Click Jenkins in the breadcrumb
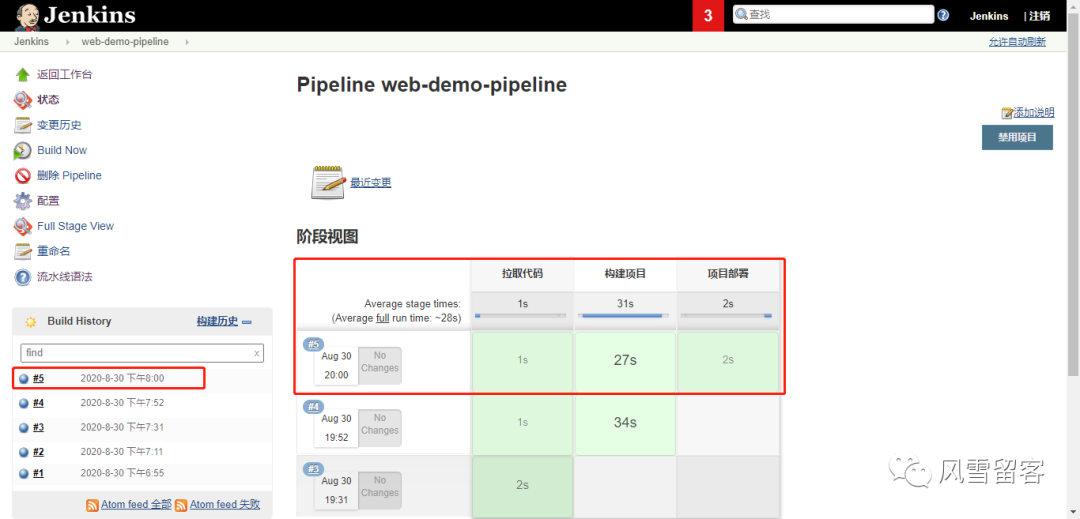Image resolution: width=1080 pixels, height=519 pixels. (x=31, y=42)
